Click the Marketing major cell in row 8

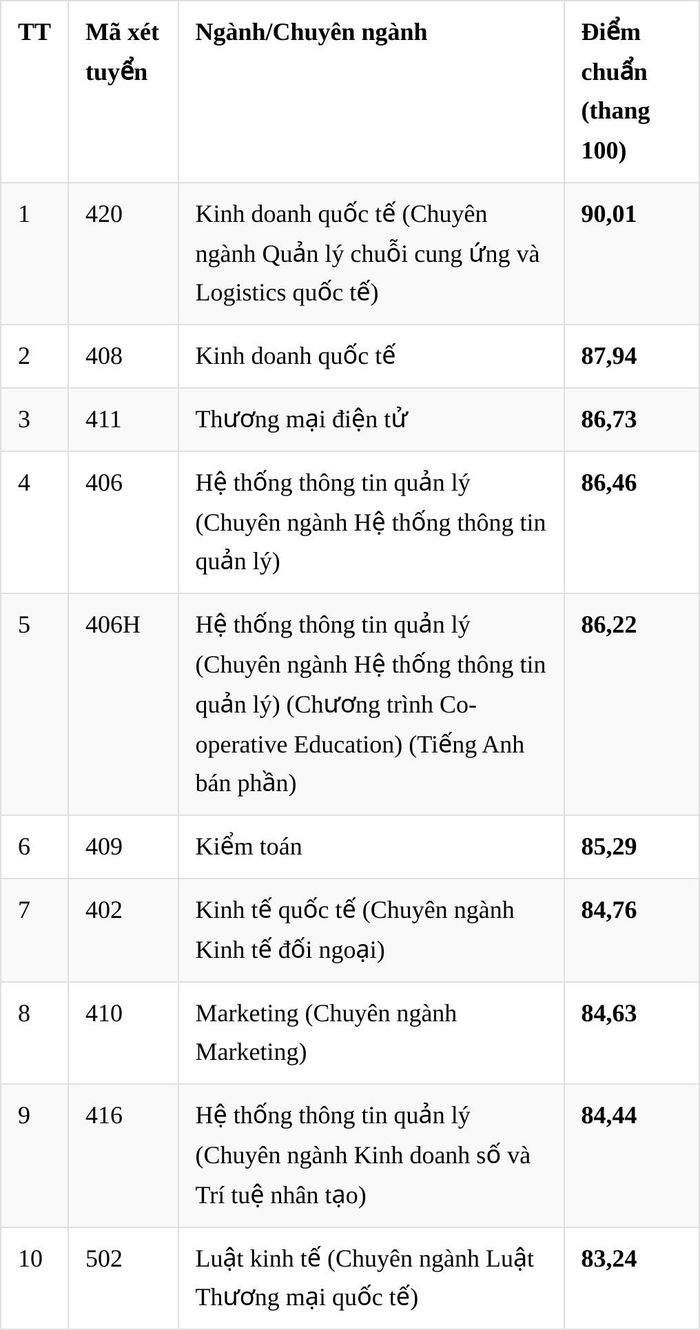pos(371,1033)
